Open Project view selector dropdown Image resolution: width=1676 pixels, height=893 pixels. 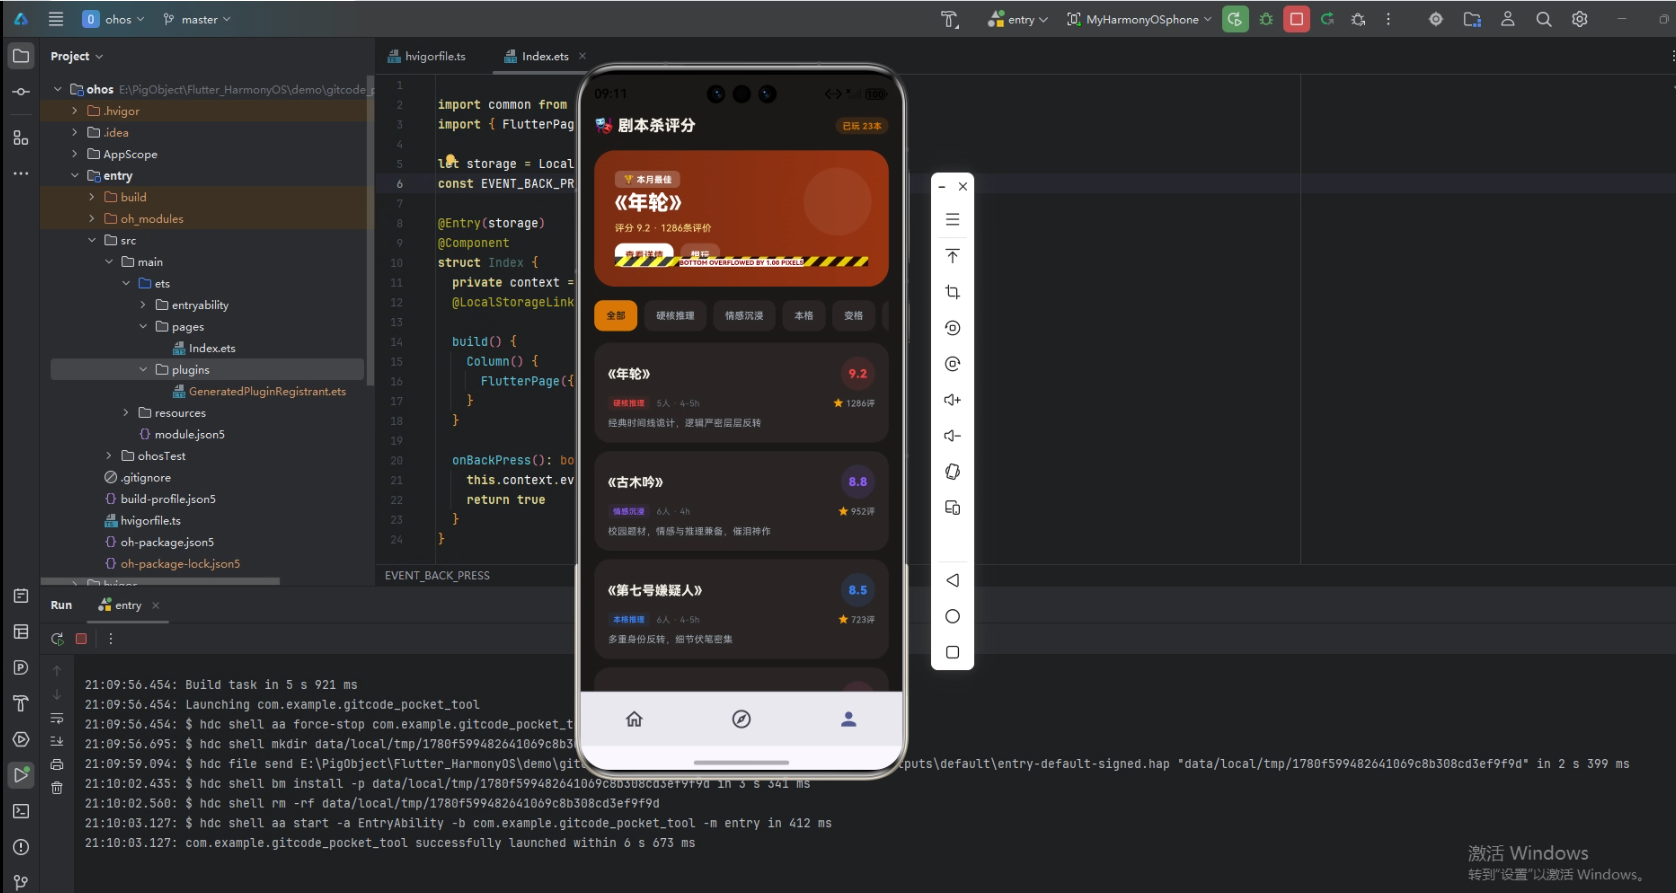click(77, 56)
